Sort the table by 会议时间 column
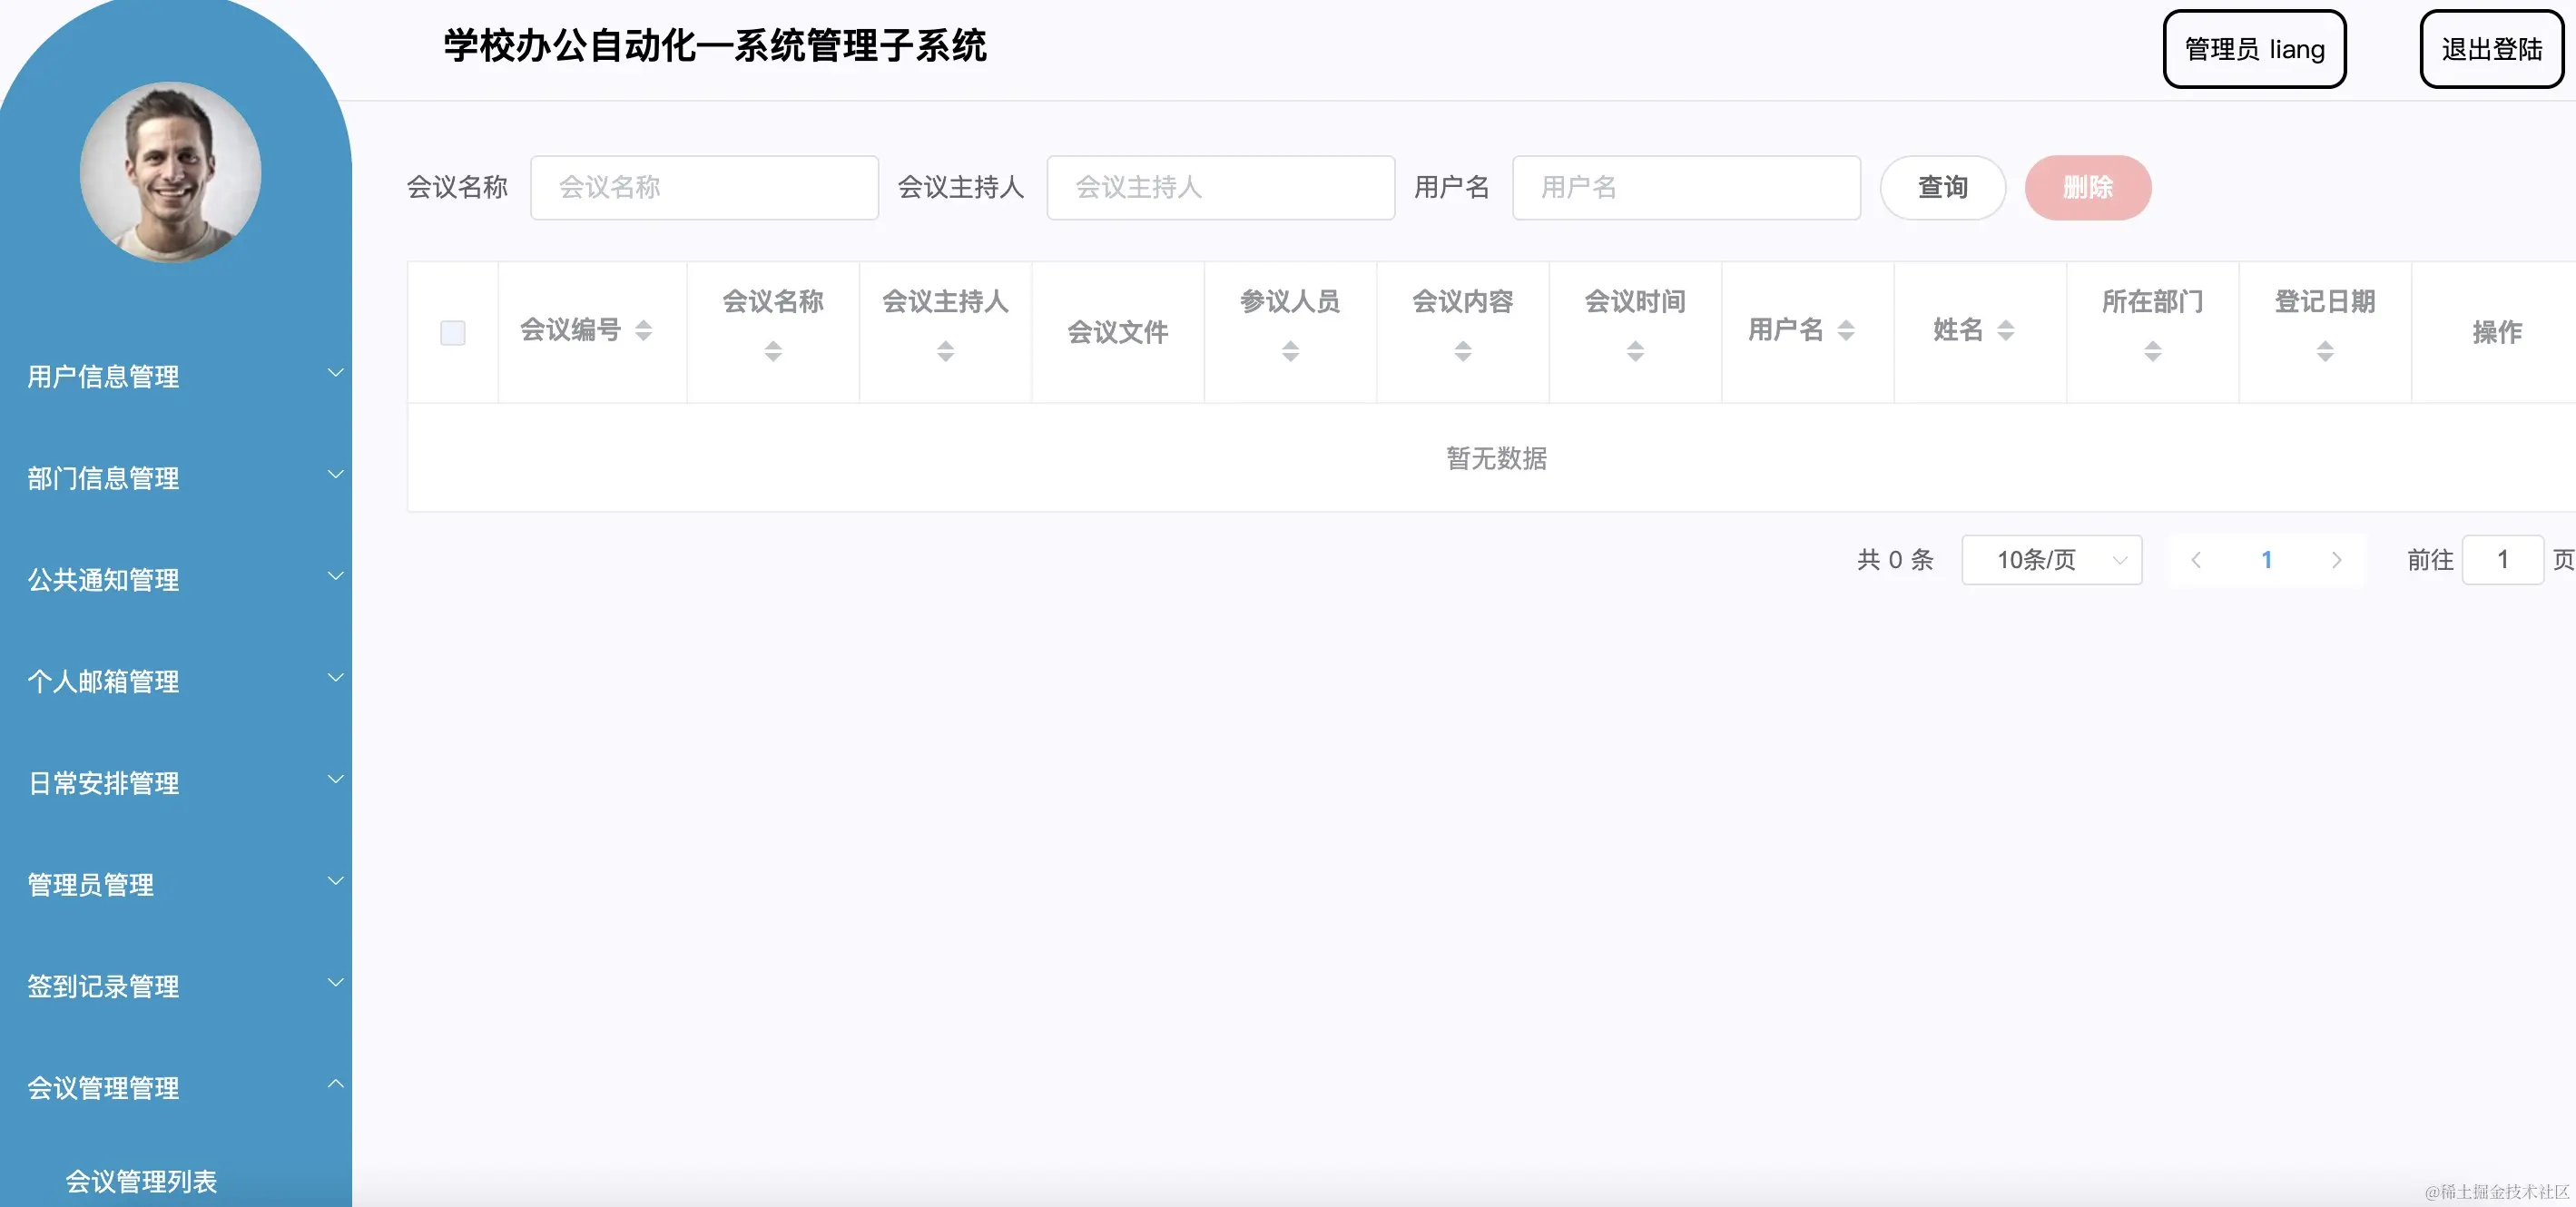Screen dimensions: 2576x1207 click(x=1634, y=350)
